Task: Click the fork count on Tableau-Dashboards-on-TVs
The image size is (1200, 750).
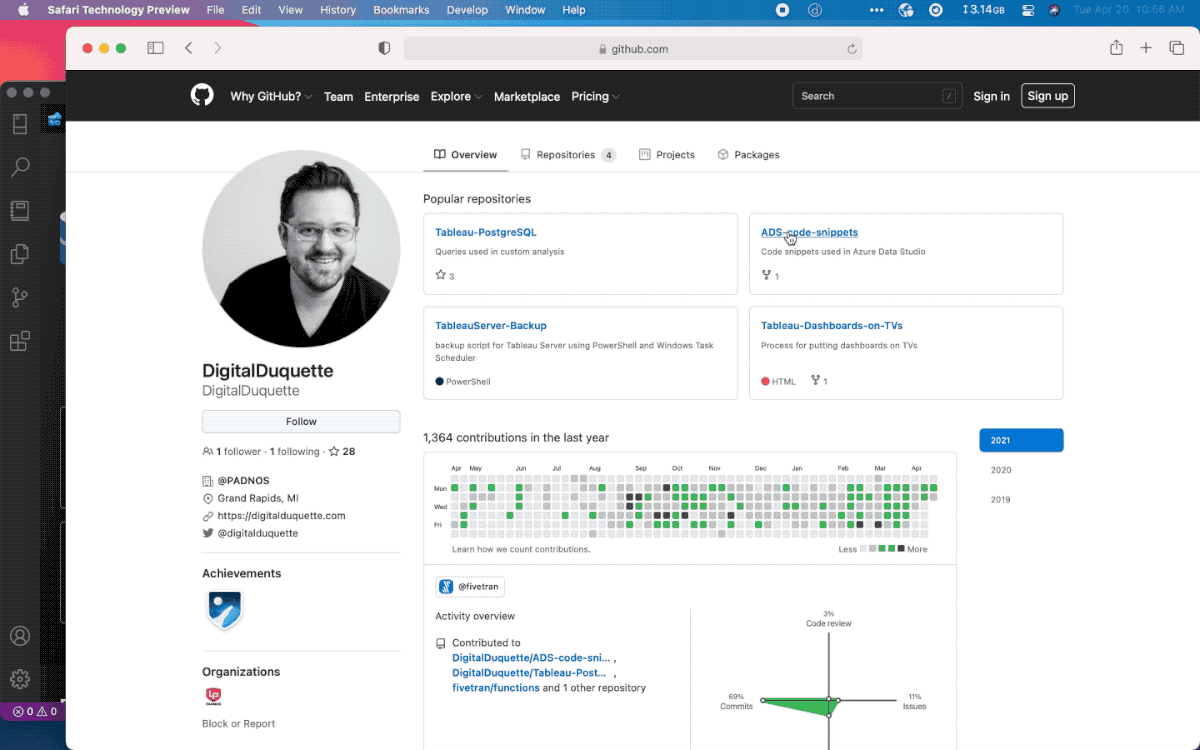Action: (x=819, y=381)
